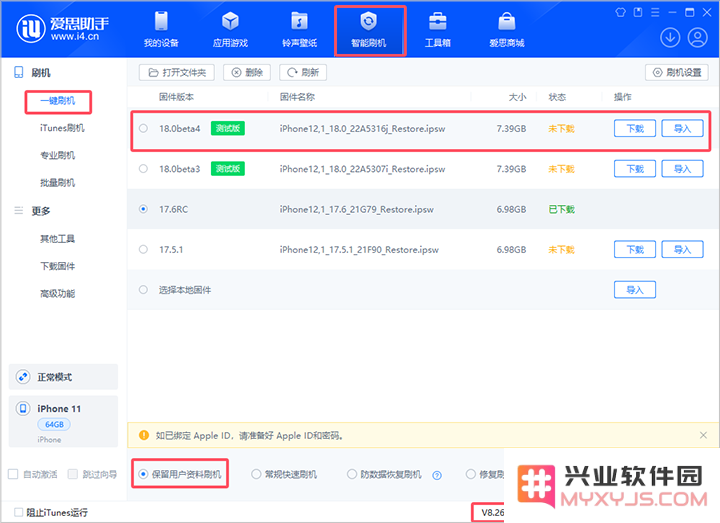Viewport: 720px width, 523px height.
Task: Enable 自动激活 checkbox
Action: click(x=13, y=474)
